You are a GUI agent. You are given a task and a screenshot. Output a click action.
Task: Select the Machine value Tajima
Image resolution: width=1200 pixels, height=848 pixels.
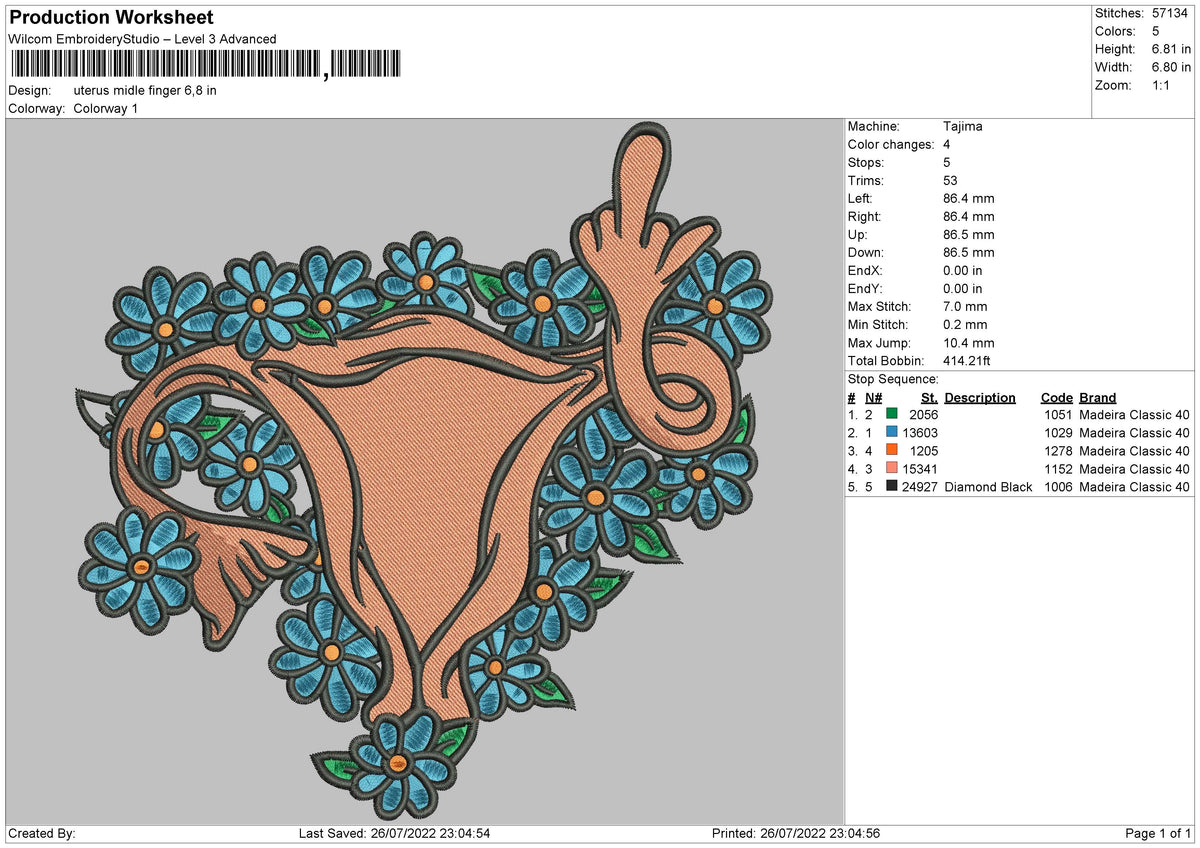(x=962, y=127)
